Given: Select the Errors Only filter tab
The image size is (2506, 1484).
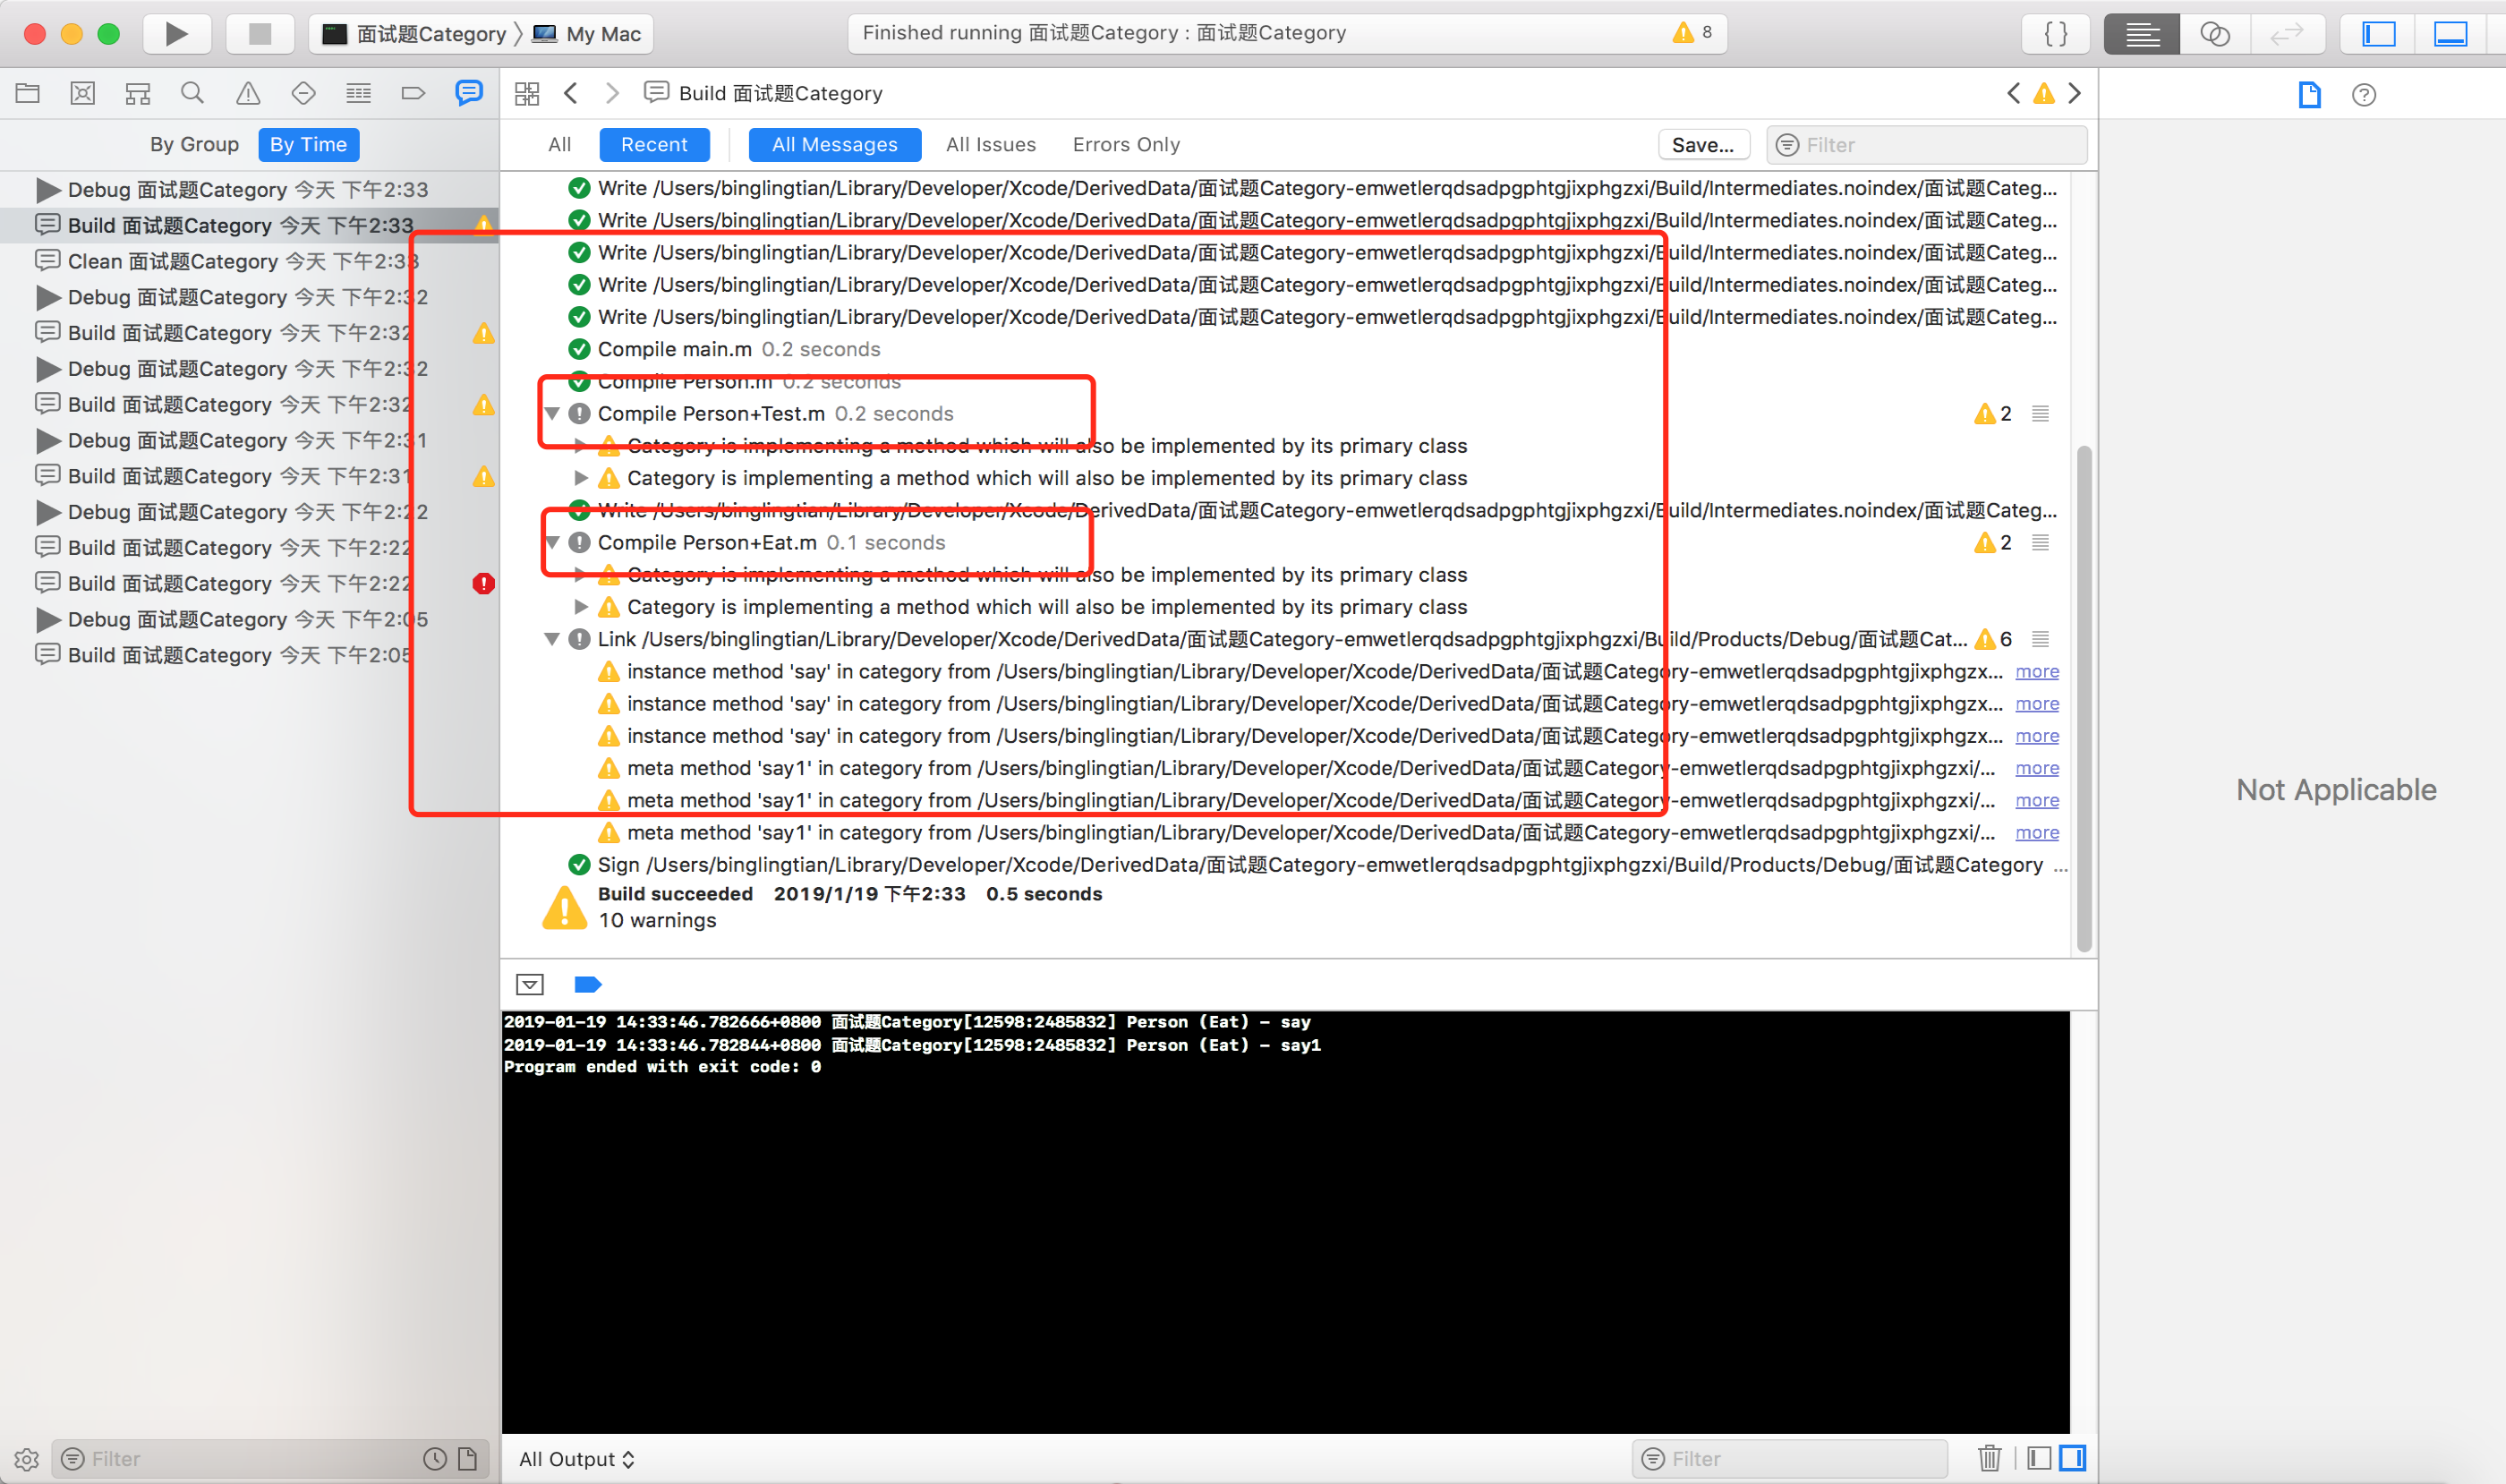Looking at the screenshot, I should [1126, 144].
